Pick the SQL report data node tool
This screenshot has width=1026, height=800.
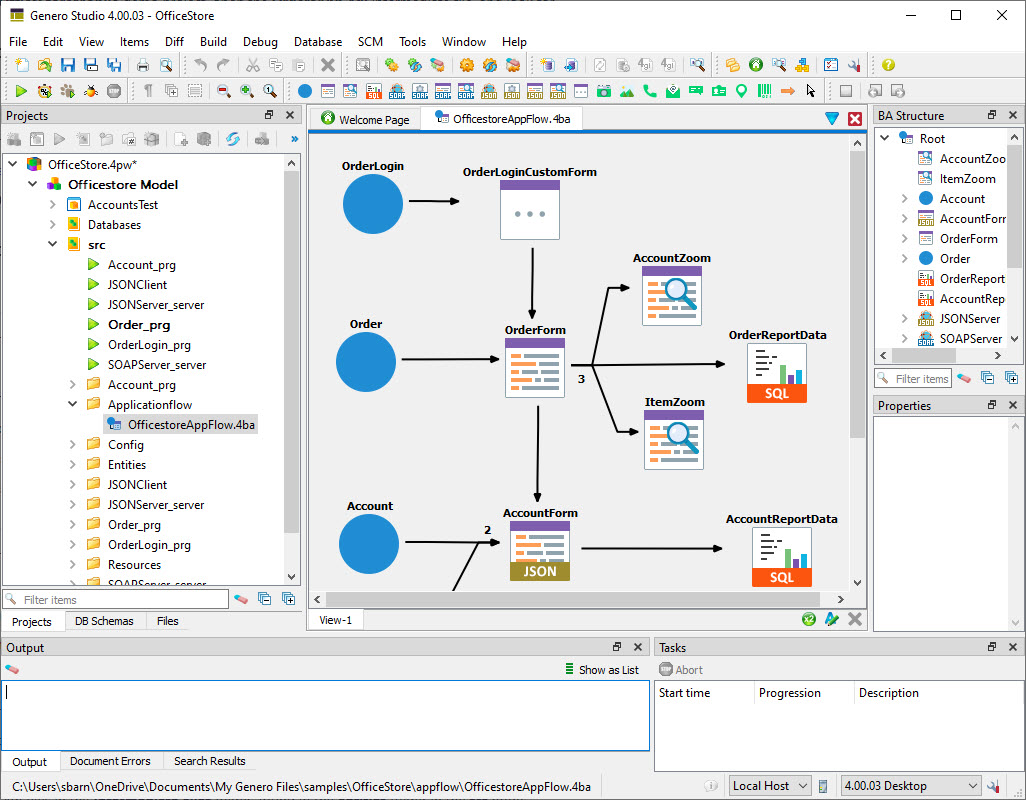[373, 92]
